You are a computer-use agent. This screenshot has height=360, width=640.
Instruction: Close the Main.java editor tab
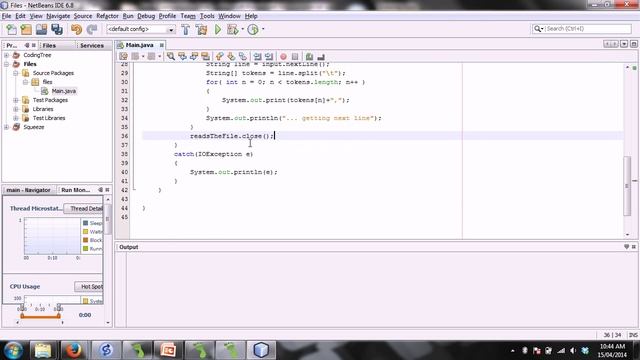162,45
